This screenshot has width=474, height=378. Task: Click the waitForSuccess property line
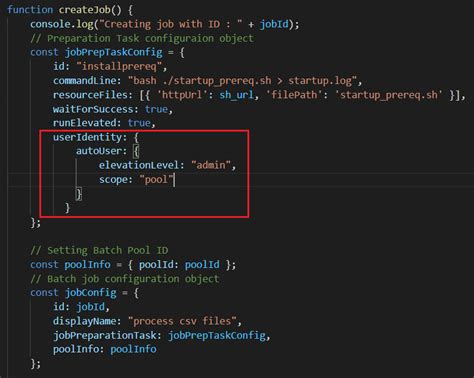(x=113, y=109)
